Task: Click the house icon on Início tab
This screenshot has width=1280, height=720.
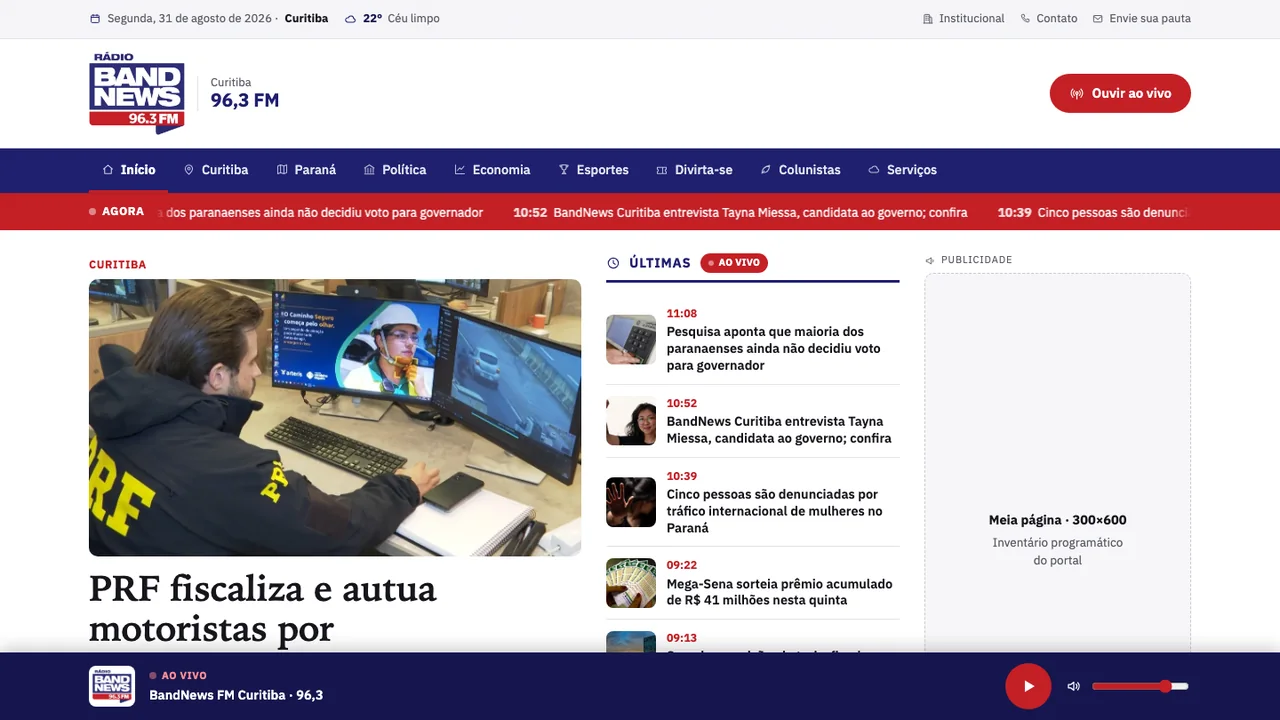Action: 108,170
